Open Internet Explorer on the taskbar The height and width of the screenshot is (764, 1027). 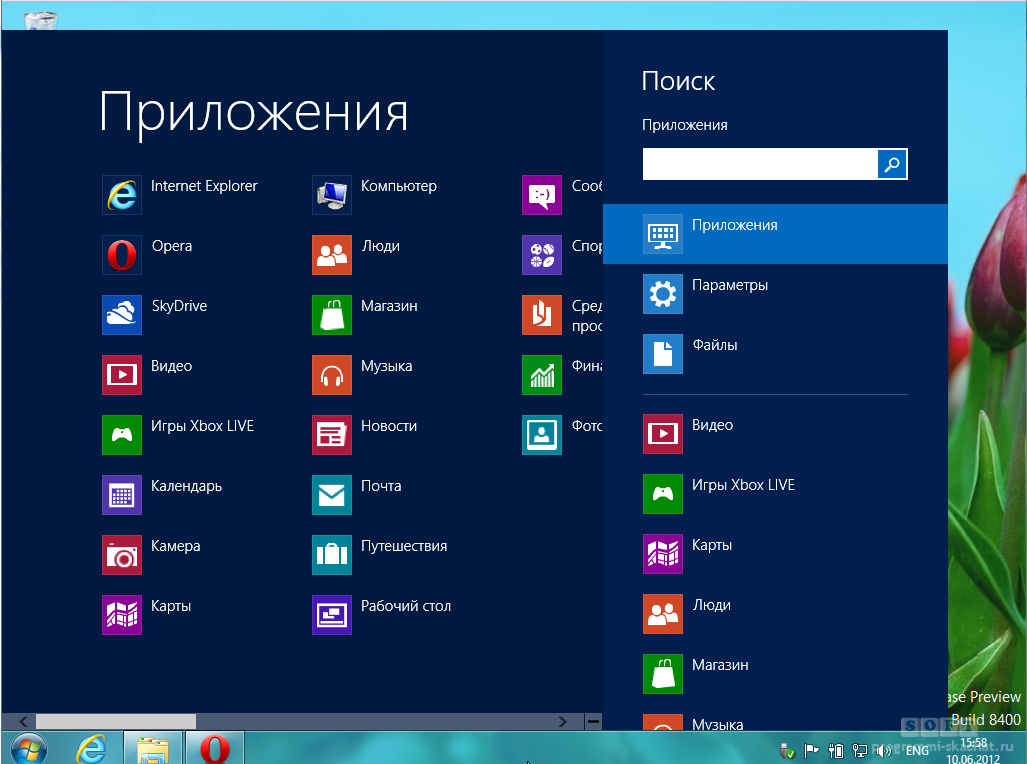[x=92, y=748]
